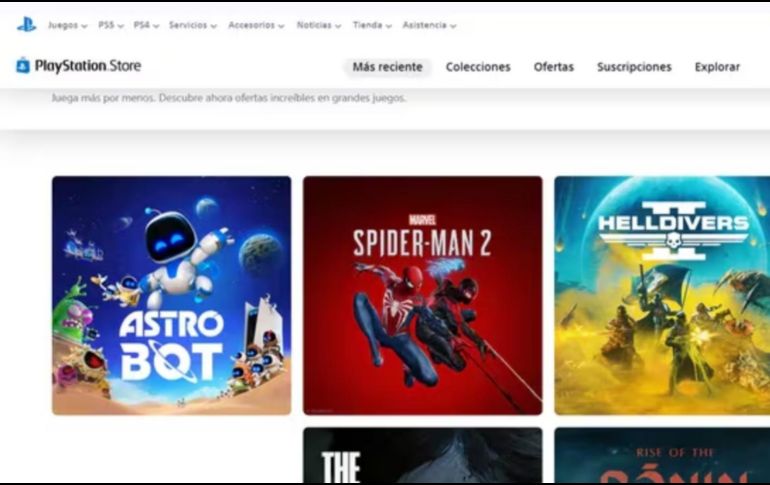
Task: Open the Helldivers II game tile
Action: pyautogui.click(x=662, y=296)
